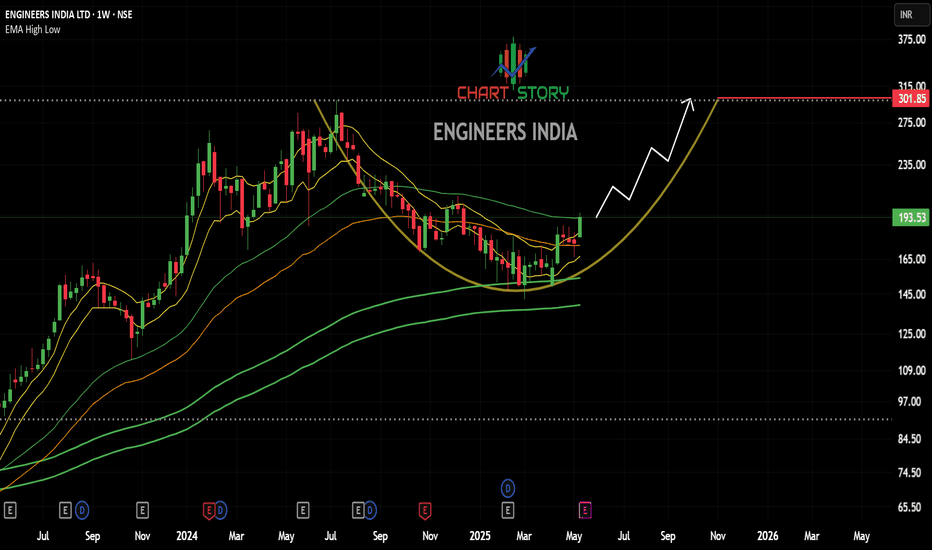Click the 2026 label on time axis
The height and width of the screenshot is (550, 932).
(767, 536)
